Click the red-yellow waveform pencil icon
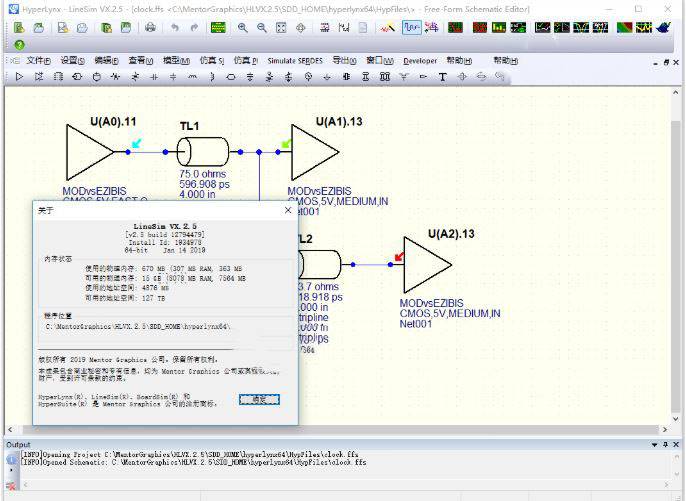 [x=387, y=28]
